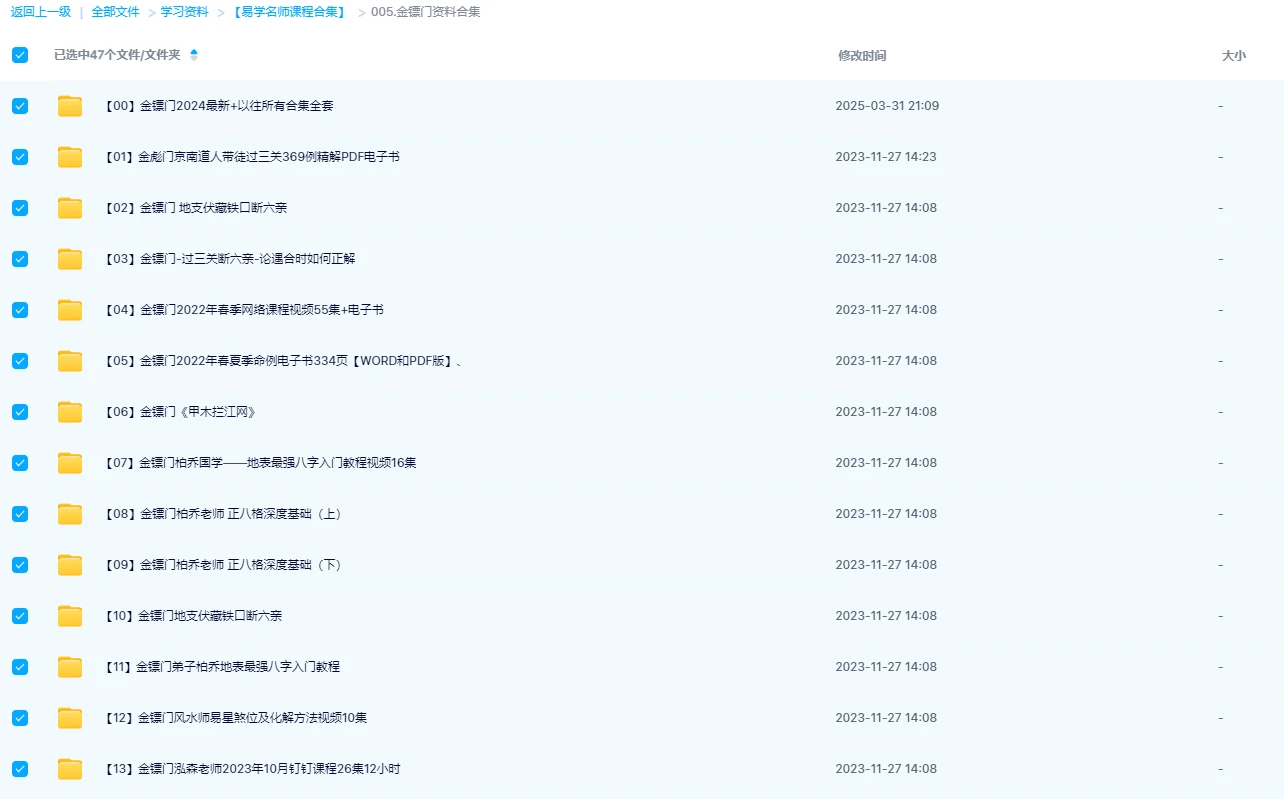The height and width of the screenshot is (799, 1284).
Task: Open 【10】金镖门地支伏藏铁口断六亲 folder name
Action: 193,616
